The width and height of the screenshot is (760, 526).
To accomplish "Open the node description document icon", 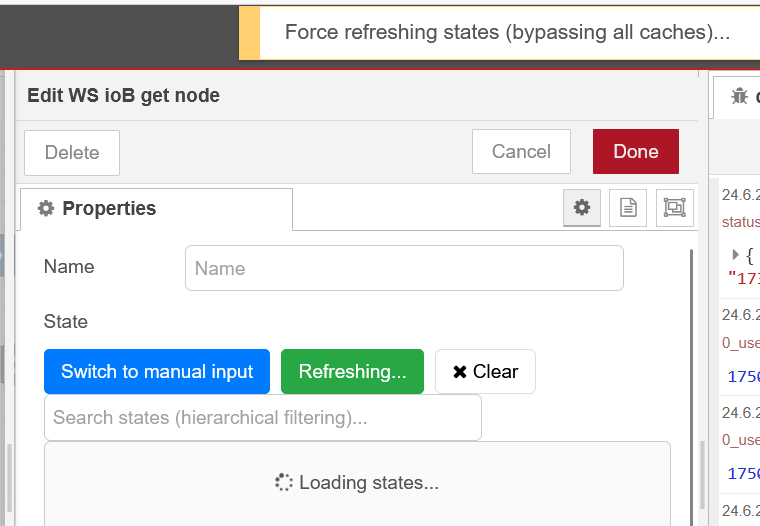I will point(628,208).
